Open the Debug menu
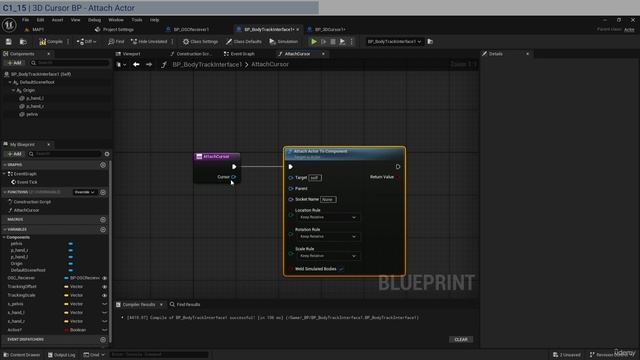The width and height of the screenshot is (640, 360). coord(94,20)
